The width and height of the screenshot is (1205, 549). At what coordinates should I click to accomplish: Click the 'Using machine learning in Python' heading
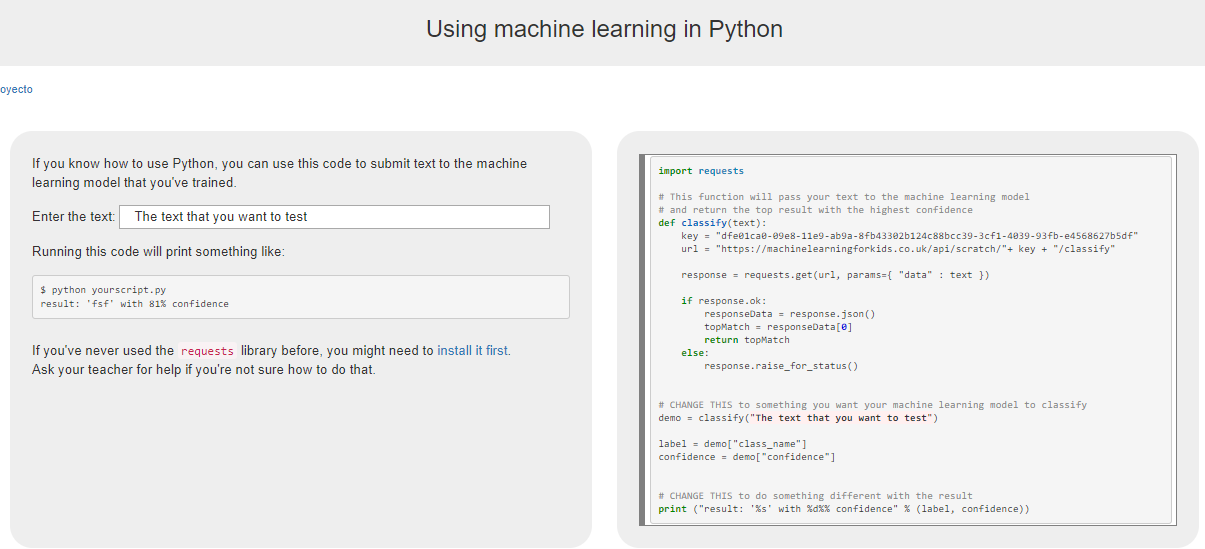604,29
